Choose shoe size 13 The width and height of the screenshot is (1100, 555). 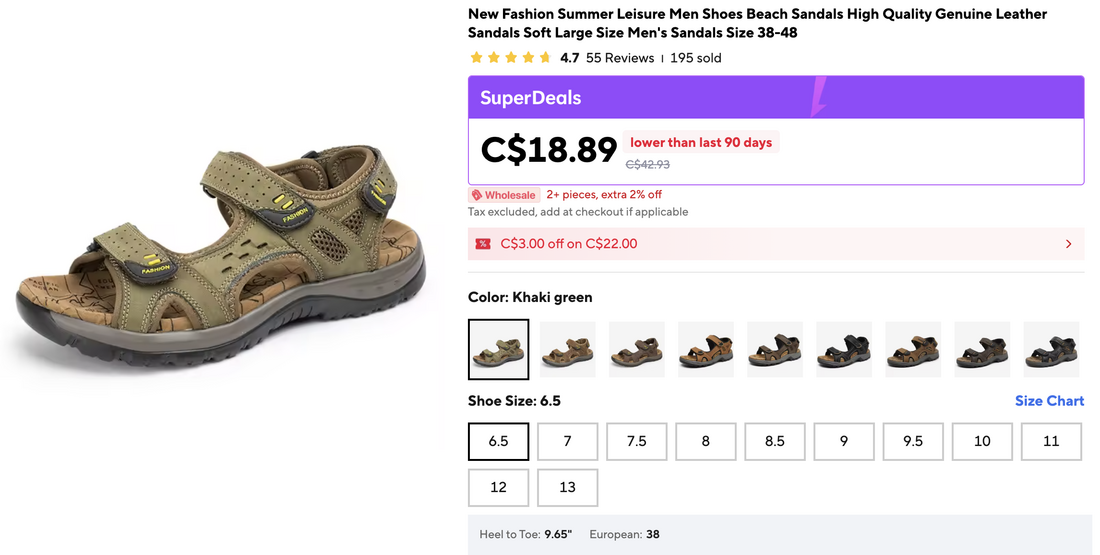pyautogui.click(x=567, y=487)
